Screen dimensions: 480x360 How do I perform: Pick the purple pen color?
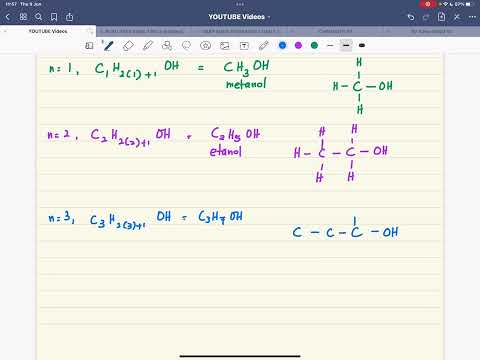click(x=298, y=45)
